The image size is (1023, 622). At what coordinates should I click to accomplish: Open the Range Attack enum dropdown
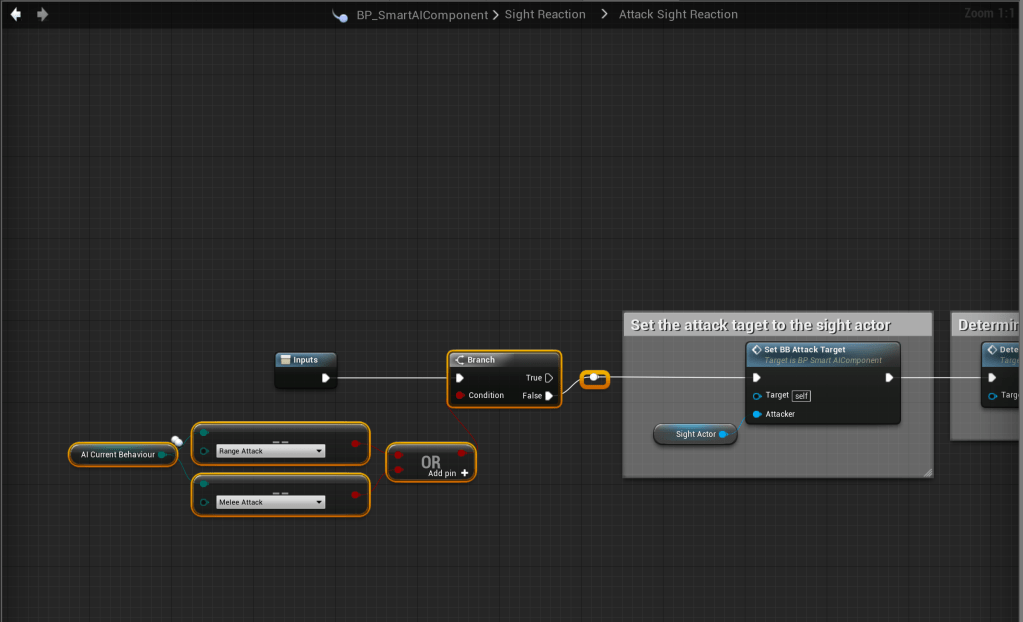click(270, 451)
